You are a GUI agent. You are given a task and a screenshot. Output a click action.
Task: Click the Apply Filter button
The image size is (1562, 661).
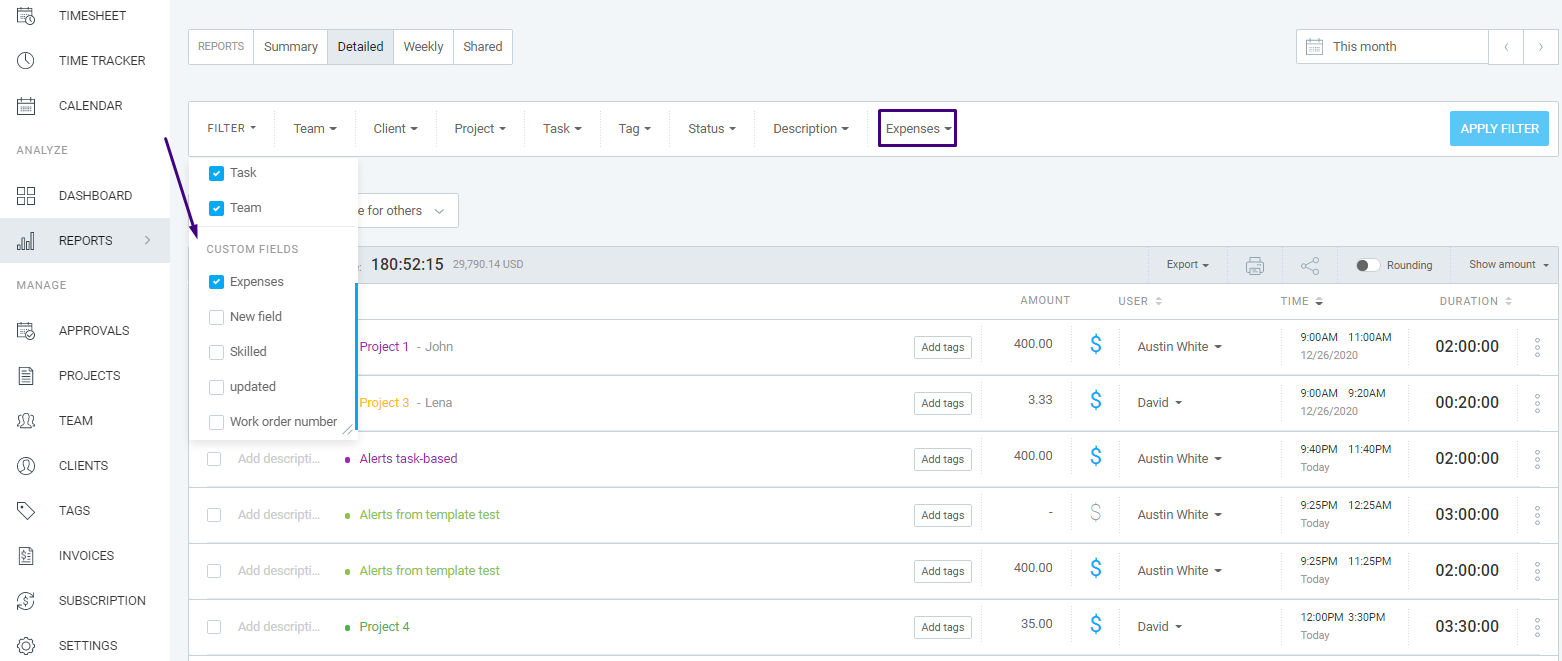pyautogui.click(x=1498, y=129)
